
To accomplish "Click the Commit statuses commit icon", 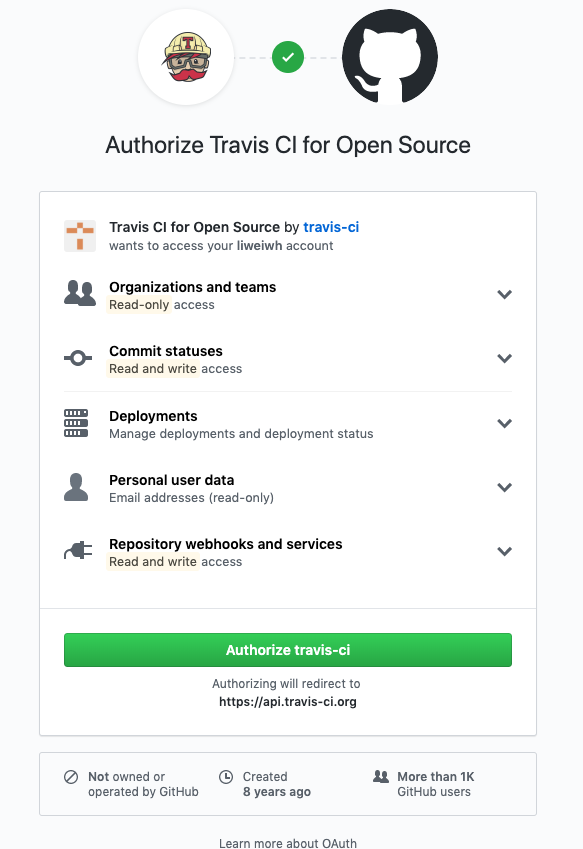I will [x=78, y=358].
